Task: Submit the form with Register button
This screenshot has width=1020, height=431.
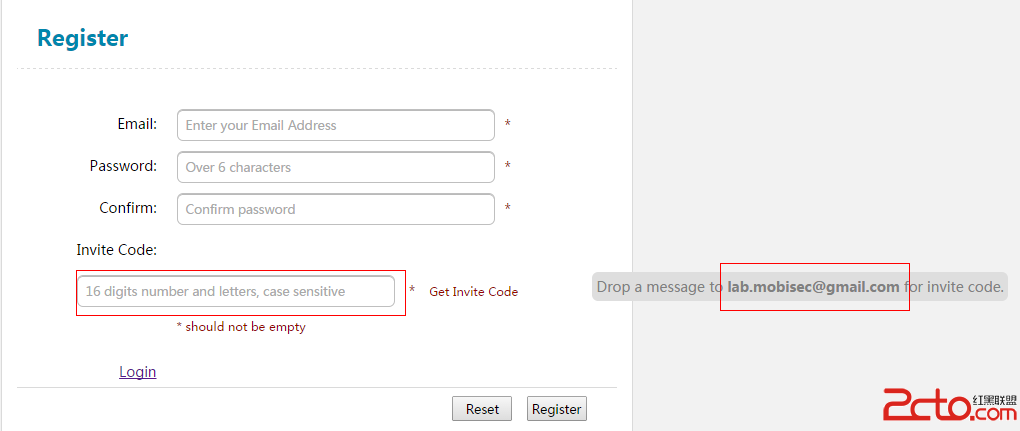Action: click(x=557, y=409)
